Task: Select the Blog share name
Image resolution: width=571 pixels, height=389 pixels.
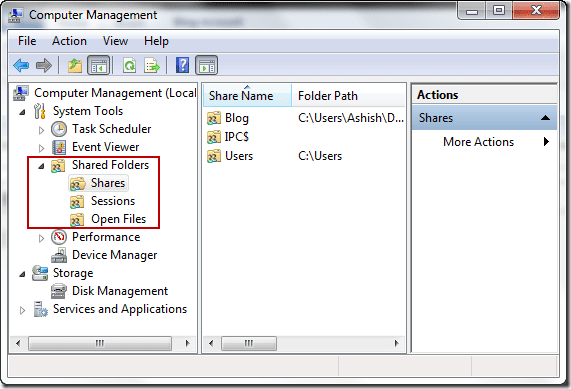Action: coord(237,118)
